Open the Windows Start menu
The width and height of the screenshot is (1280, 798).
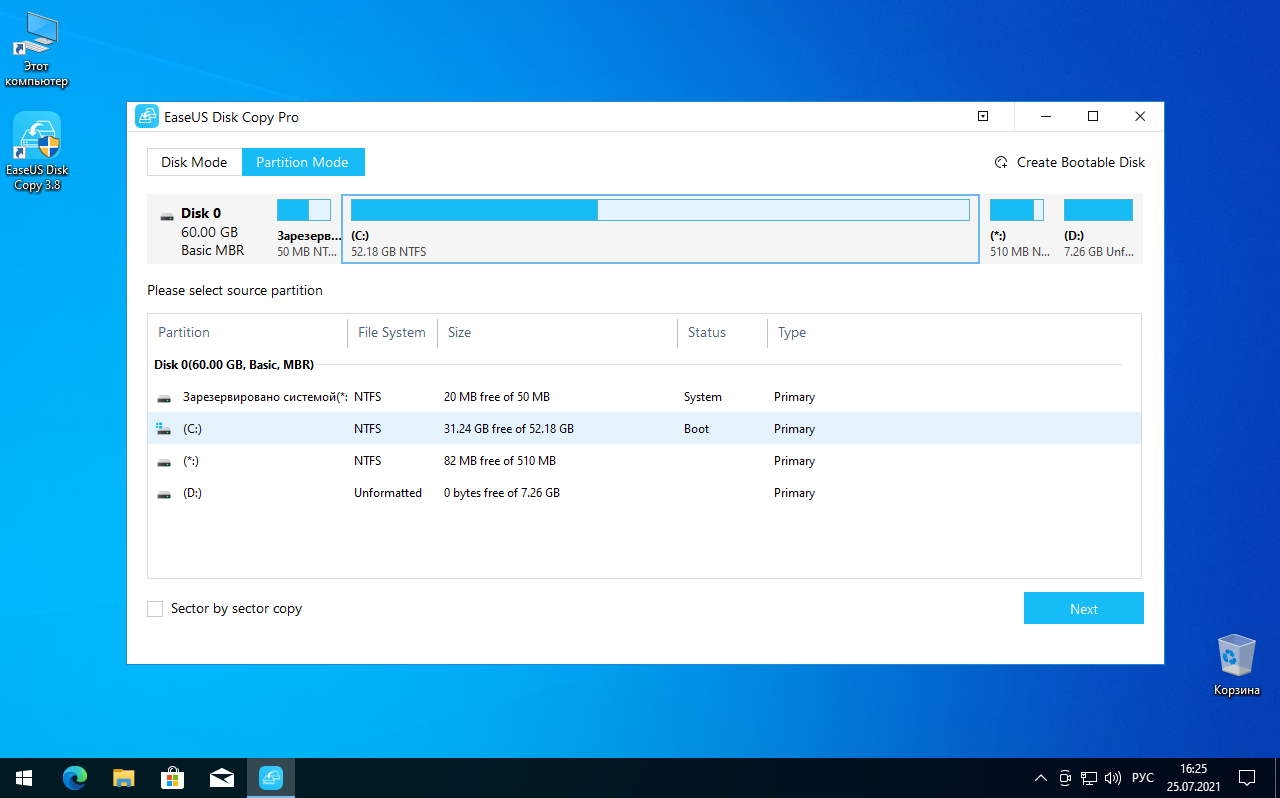coord(24,778)
